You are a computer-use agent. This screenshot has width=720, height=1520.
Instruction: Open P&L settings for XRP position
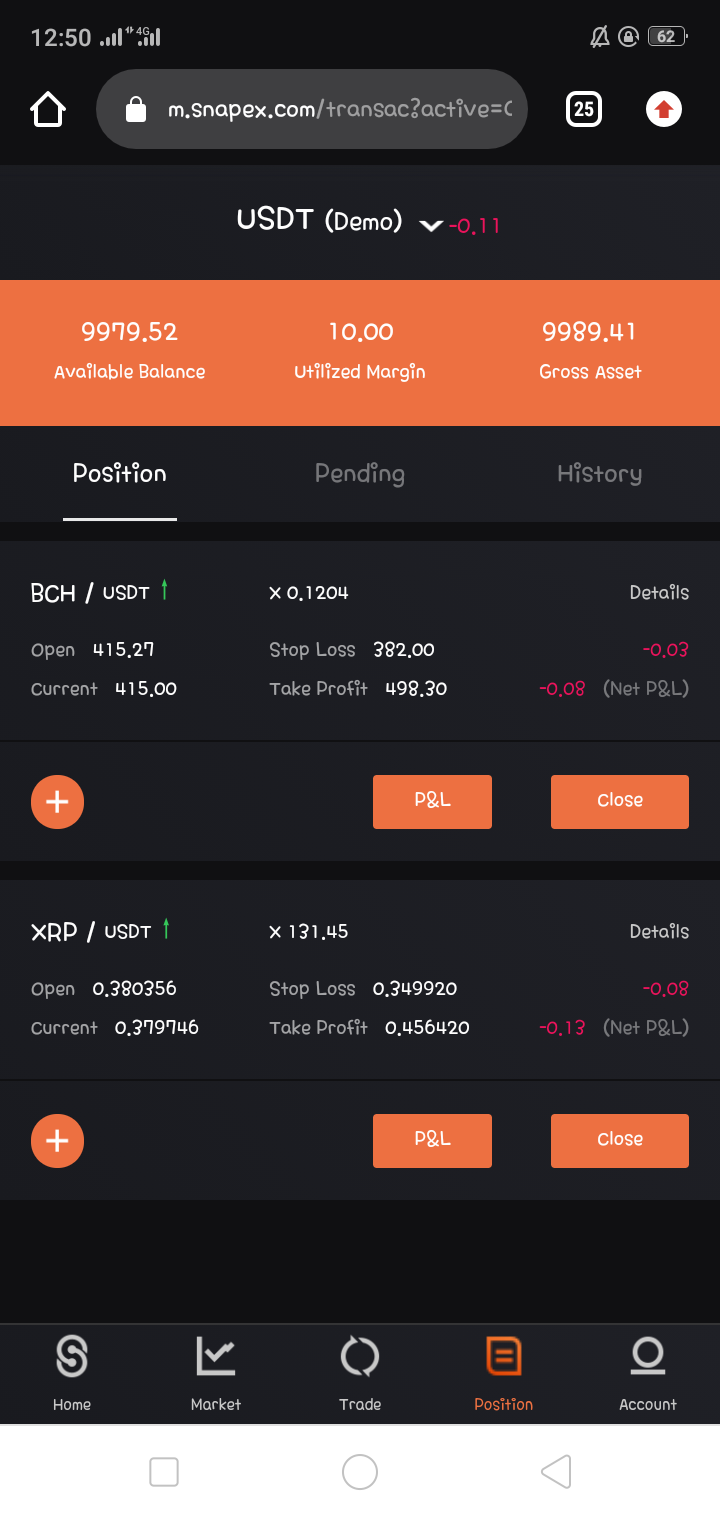point(432,1141)
